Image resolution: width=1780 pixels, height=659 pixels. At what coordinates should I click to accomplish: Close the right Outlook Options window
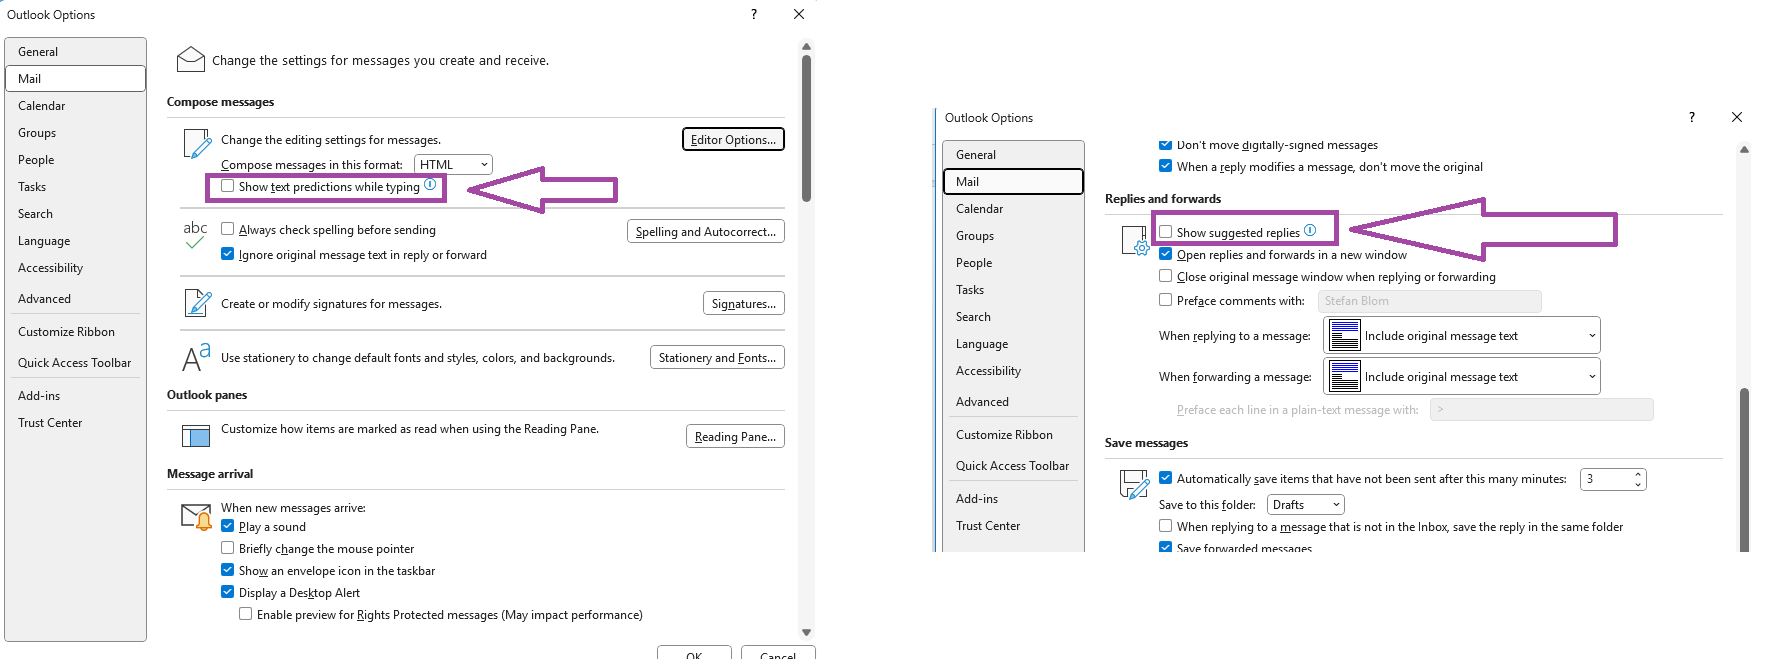[1737, 117]
